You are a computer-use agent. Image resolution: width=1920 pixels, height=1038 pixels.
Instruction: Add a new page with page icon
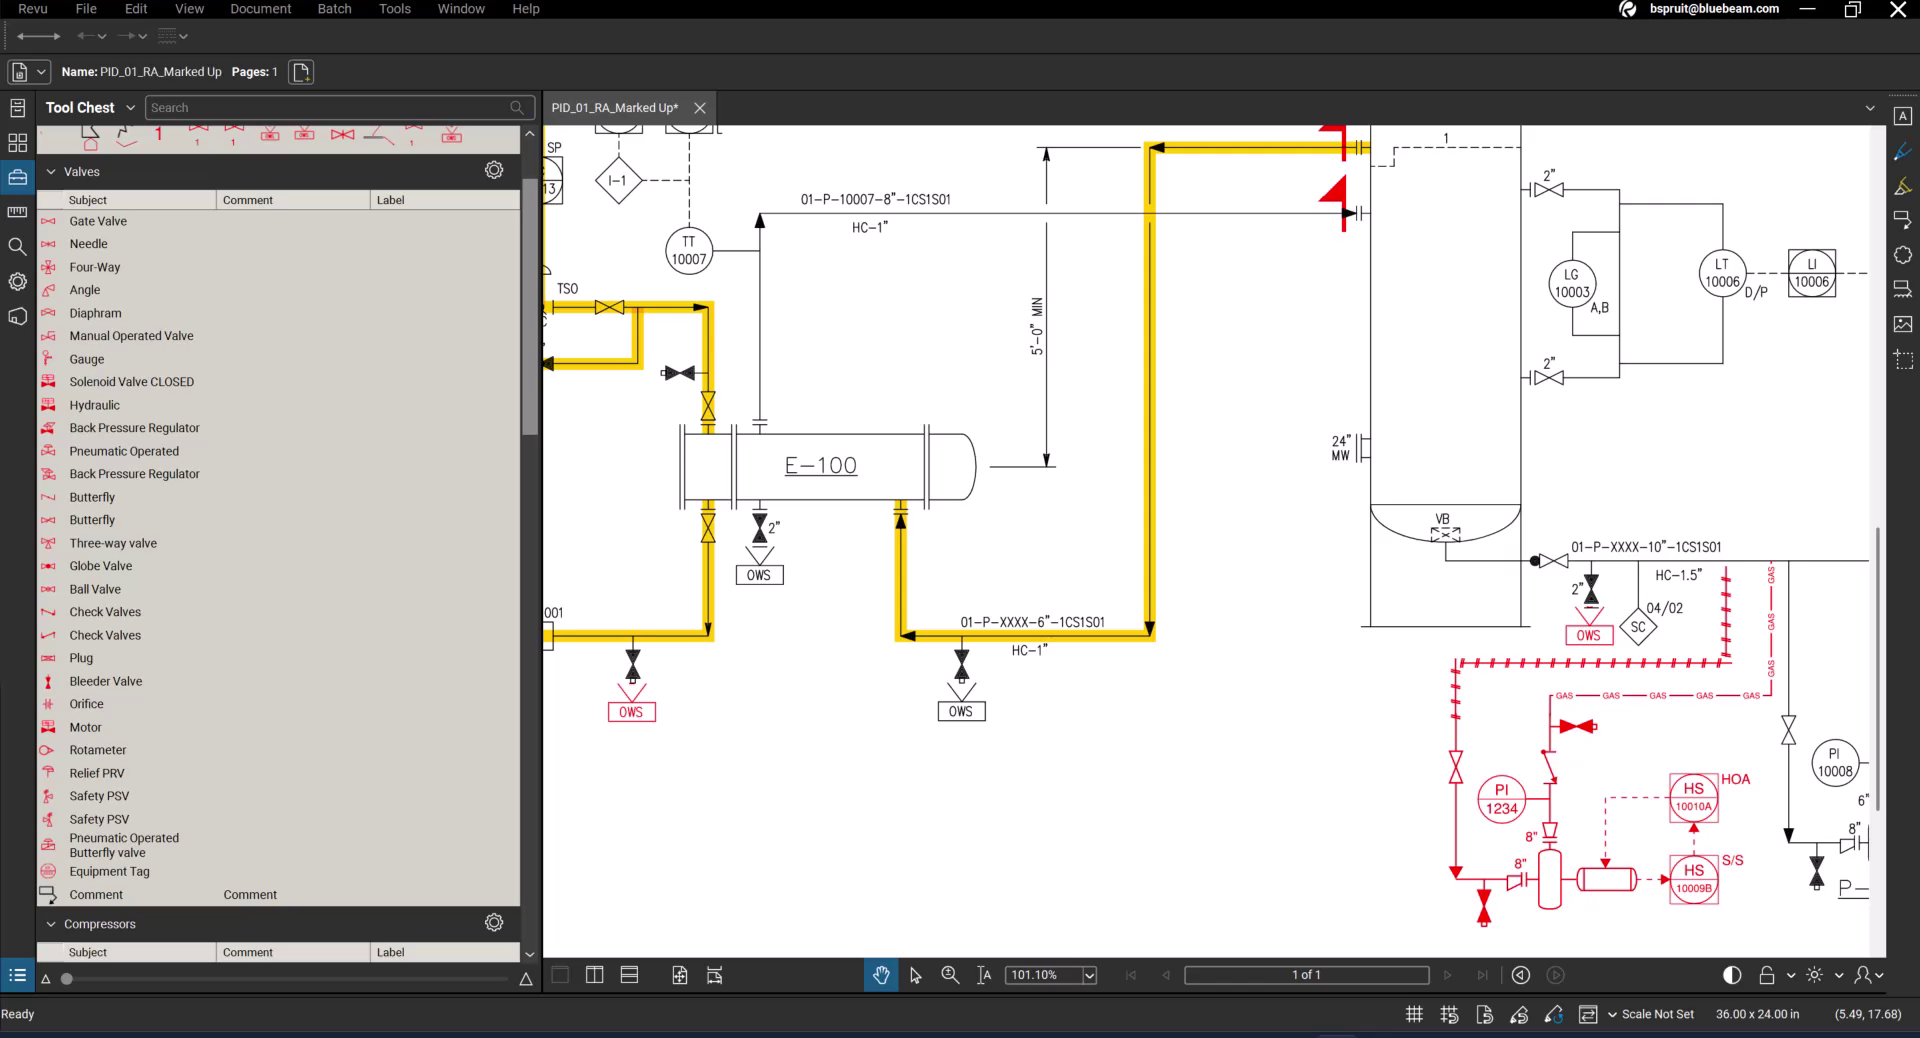click(x=301, y=72)
